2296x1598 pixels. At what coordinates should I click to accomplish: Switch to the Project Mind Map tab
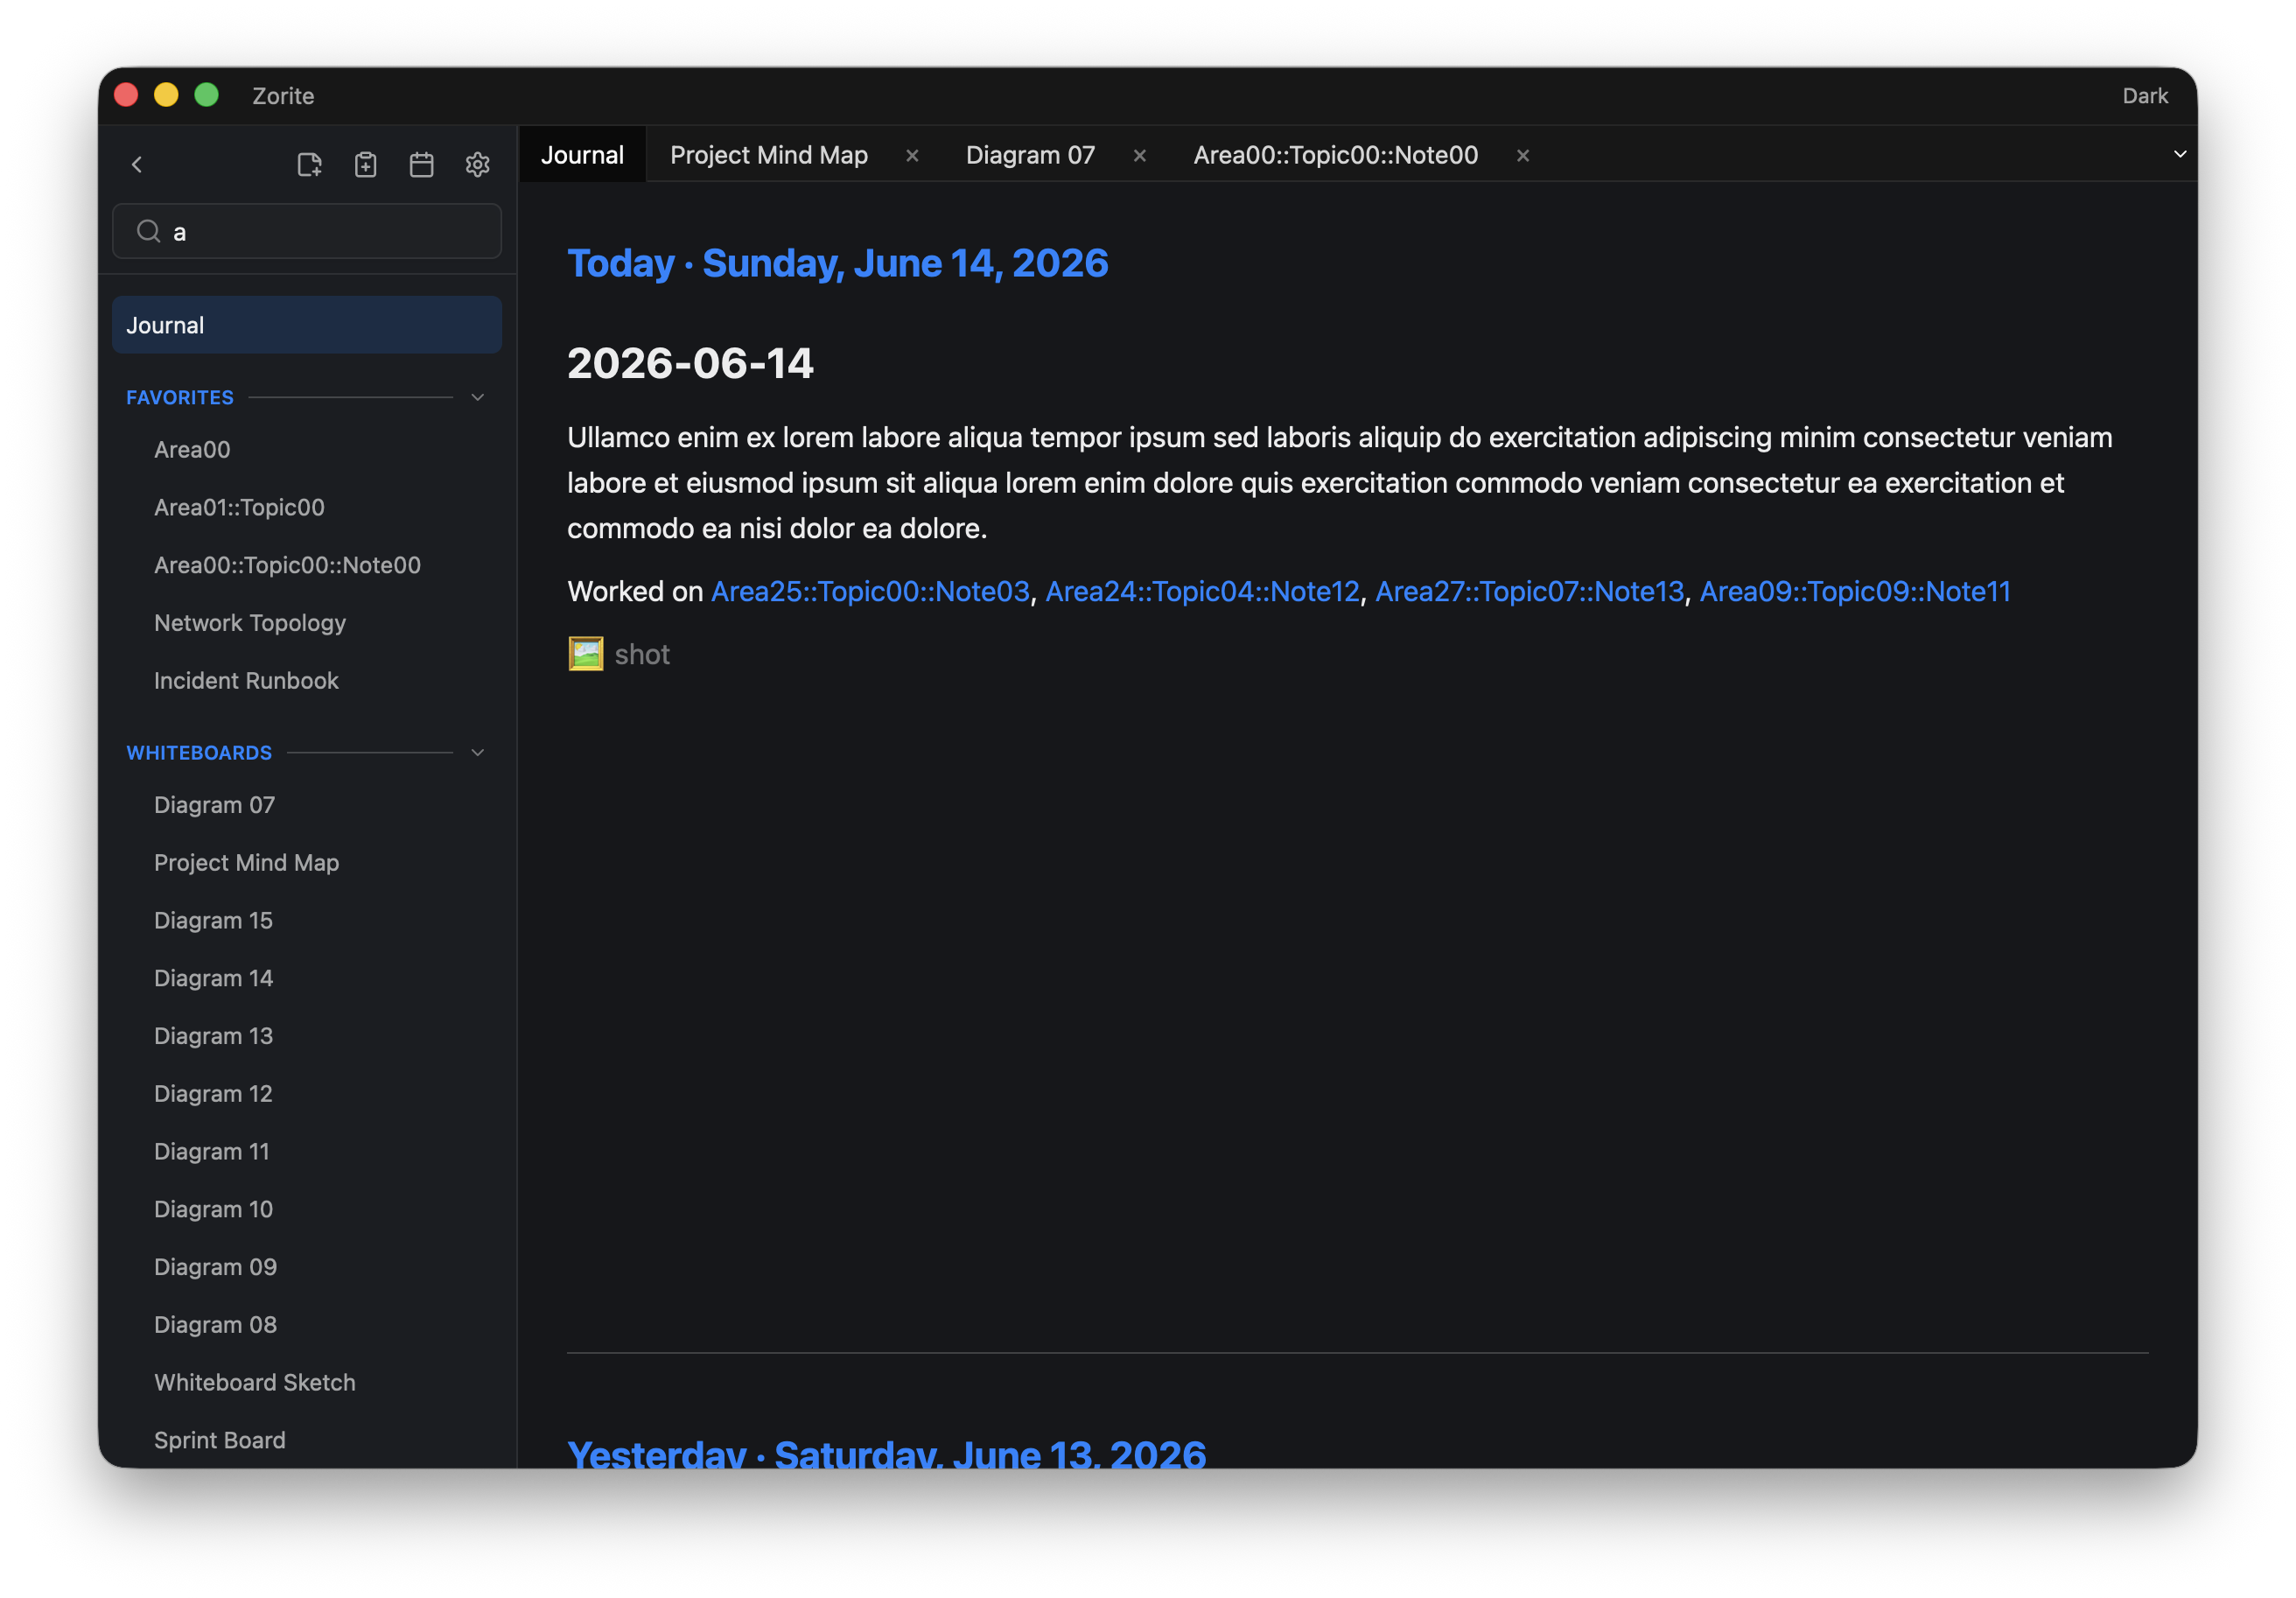[769, 155]
